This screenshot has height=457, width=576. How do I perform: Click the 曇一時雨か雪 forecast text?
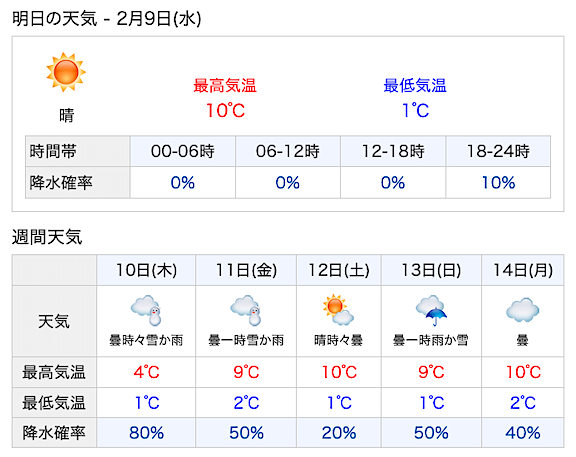(431, 340)
